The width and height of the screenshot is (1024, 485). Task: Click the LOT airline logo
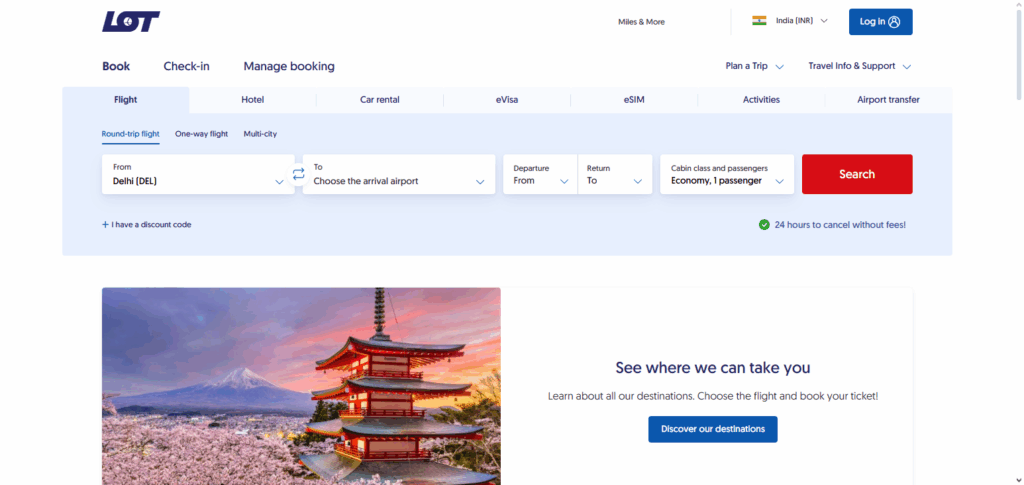131,21
